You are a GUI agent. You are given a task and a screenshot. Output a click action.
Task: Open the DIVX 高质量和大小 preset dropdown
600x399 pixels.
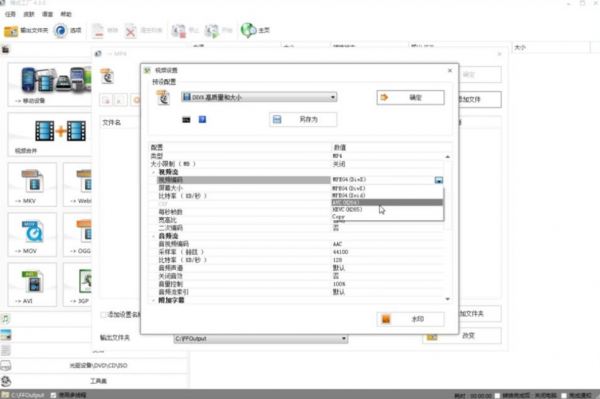pos(259,97)
